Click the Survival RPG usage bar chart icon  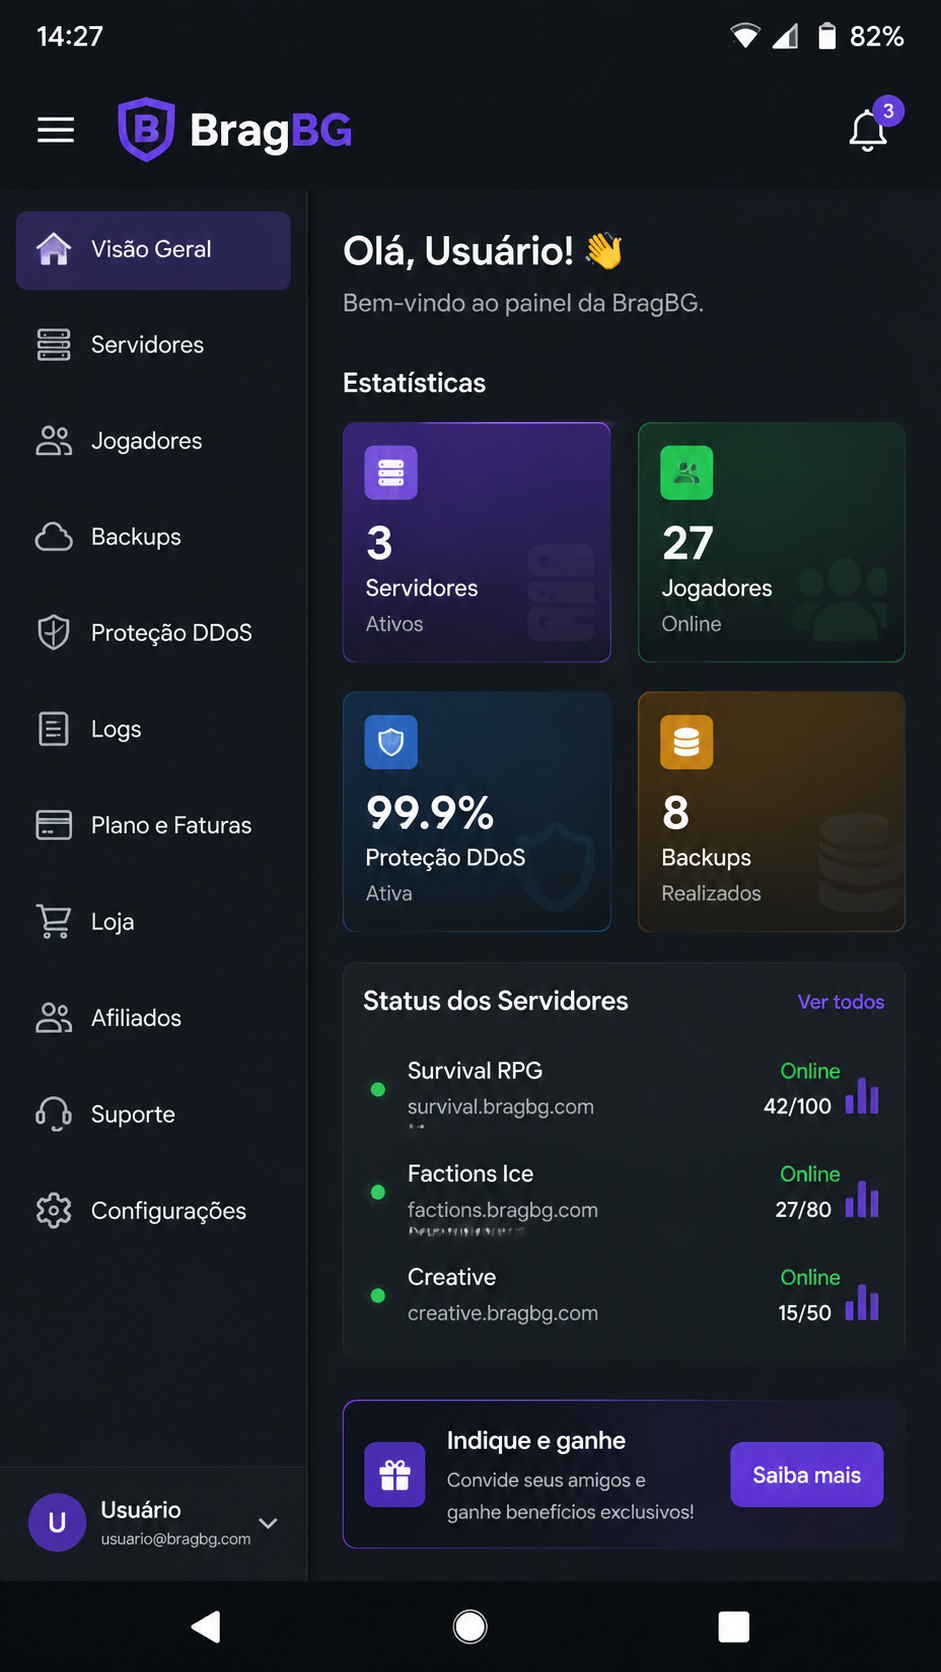[x=862, y=1095]
